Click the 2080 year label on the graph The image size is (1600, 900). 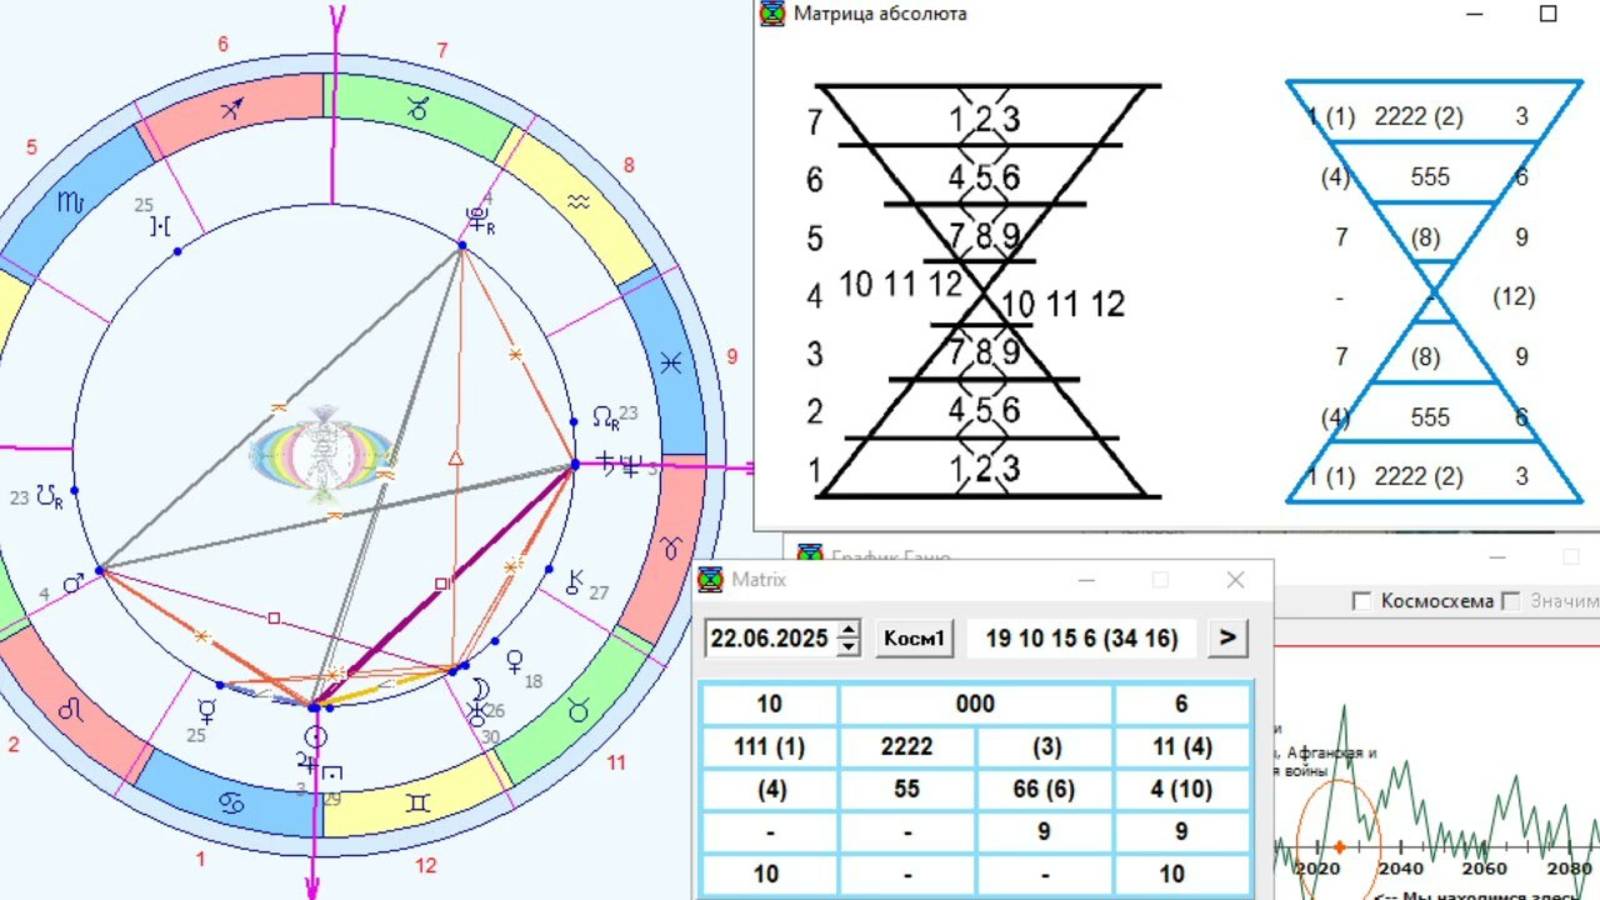(1569, 869)
